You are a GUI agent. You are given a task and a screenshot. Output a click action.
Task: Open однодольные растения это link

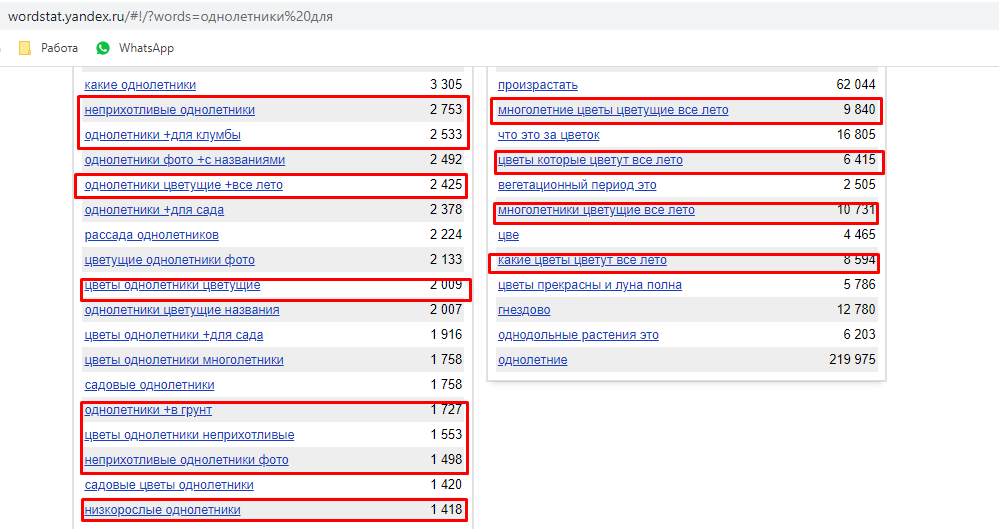pyautogui.click(x=579, y=335)
